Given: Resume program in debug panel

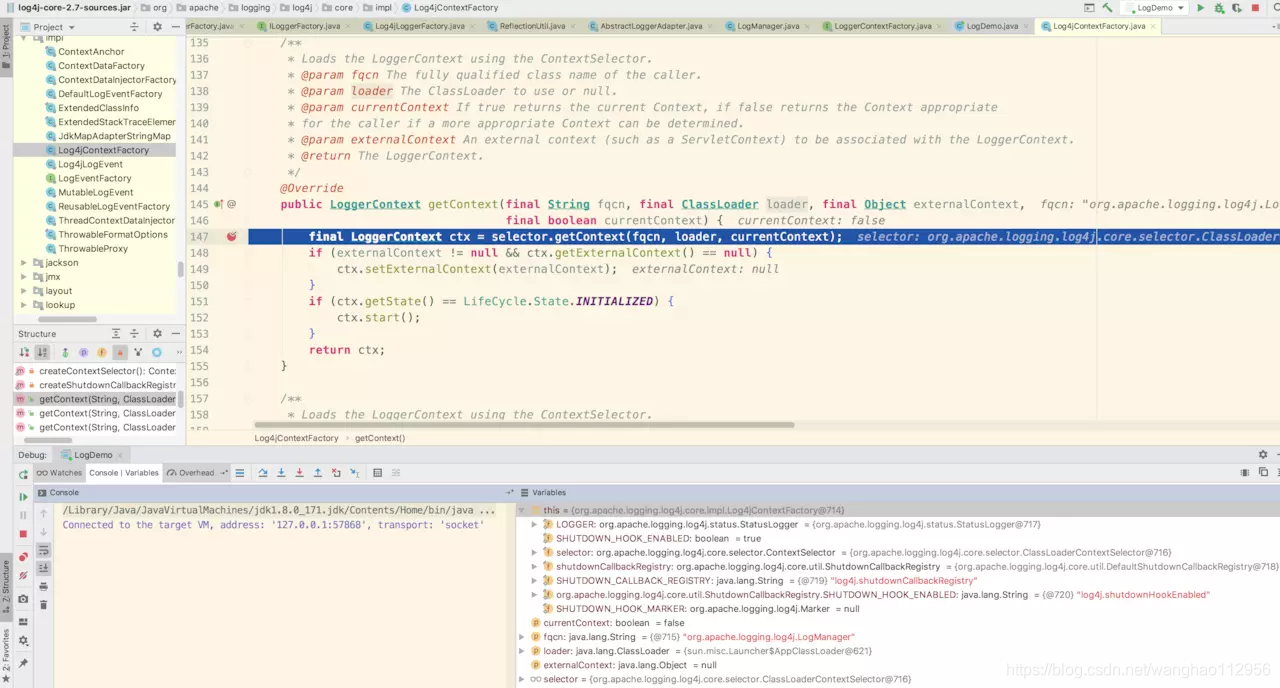Looking at the screenshot, I should (23, 497).
